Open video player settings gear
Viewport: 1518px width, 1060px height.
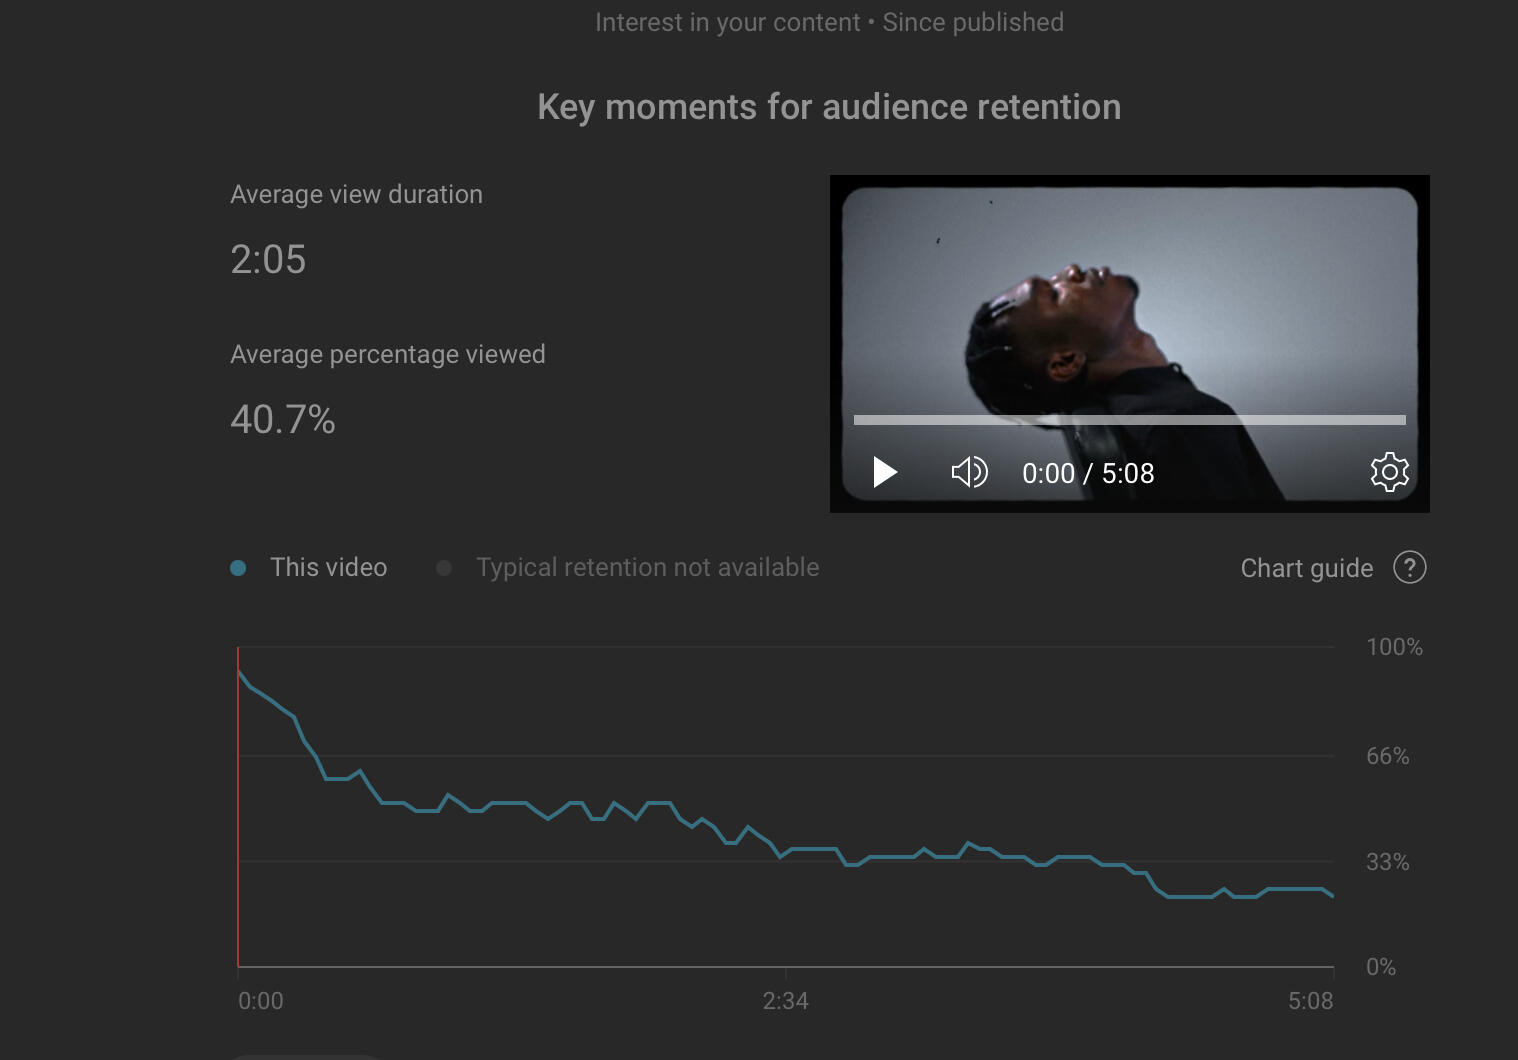1389,472
